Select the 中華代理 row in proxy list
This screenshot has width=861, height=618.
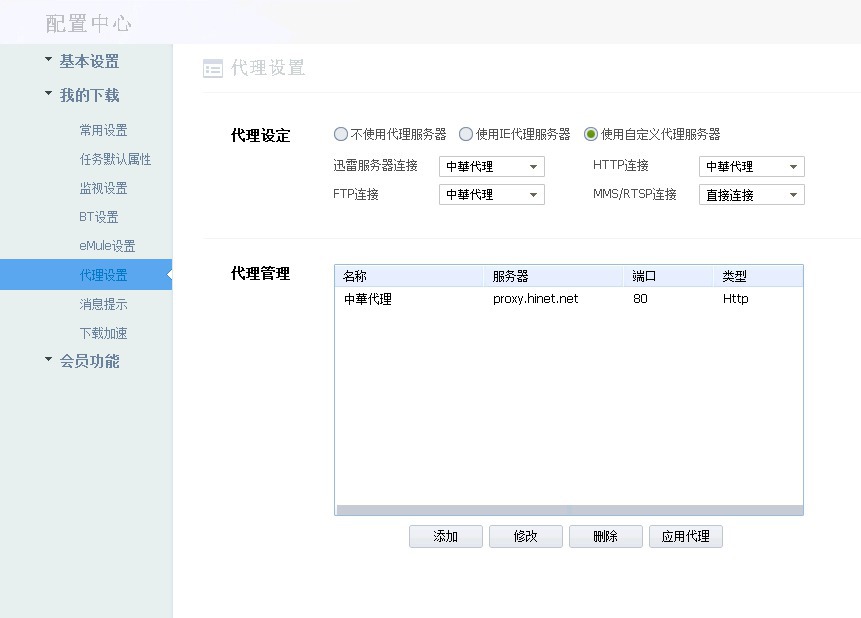coord(568,298)
